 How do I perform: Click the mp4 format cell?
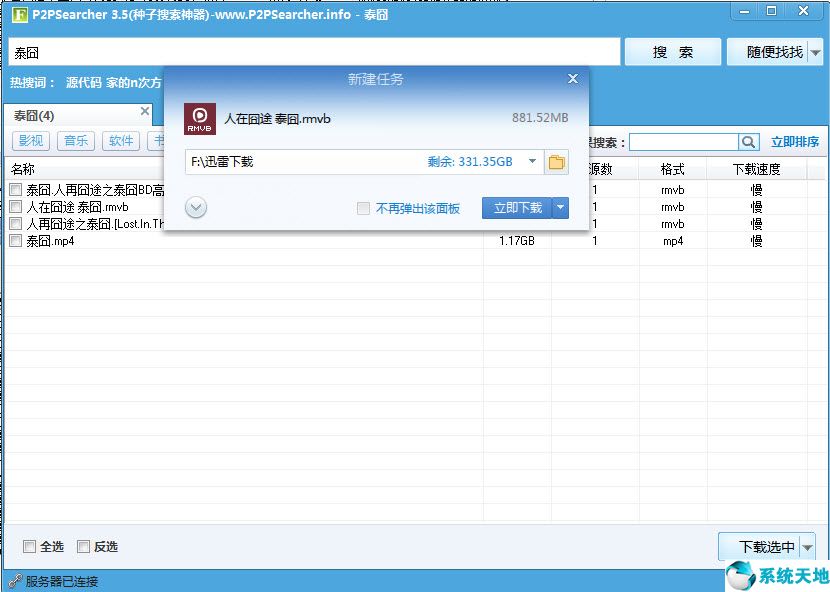(673, 241)
